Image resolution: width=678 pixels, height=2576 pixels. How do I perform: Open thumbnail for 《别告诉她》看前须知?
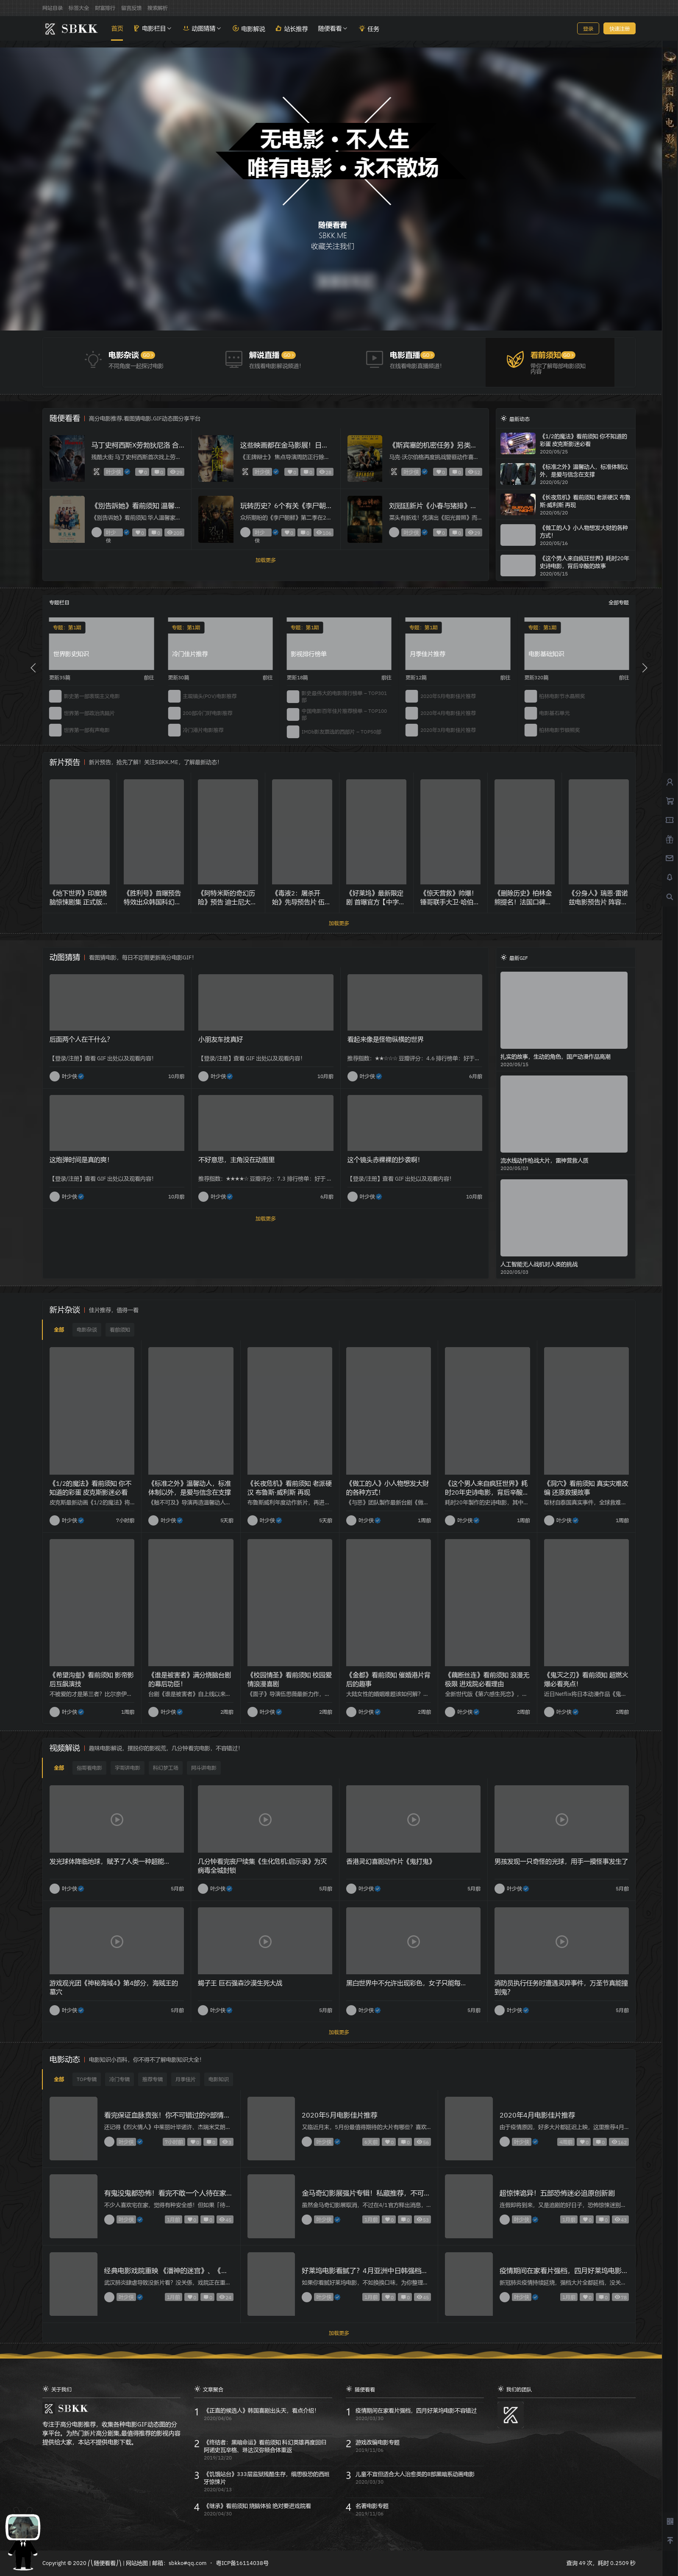tap(67, 519)
